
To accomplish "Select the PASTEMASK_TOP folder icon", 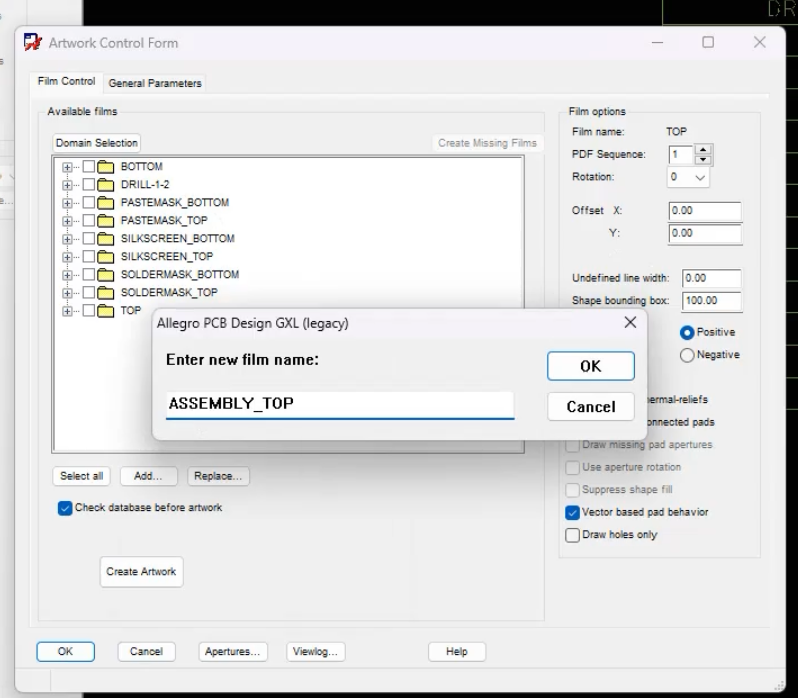I will tap(105, 221).
